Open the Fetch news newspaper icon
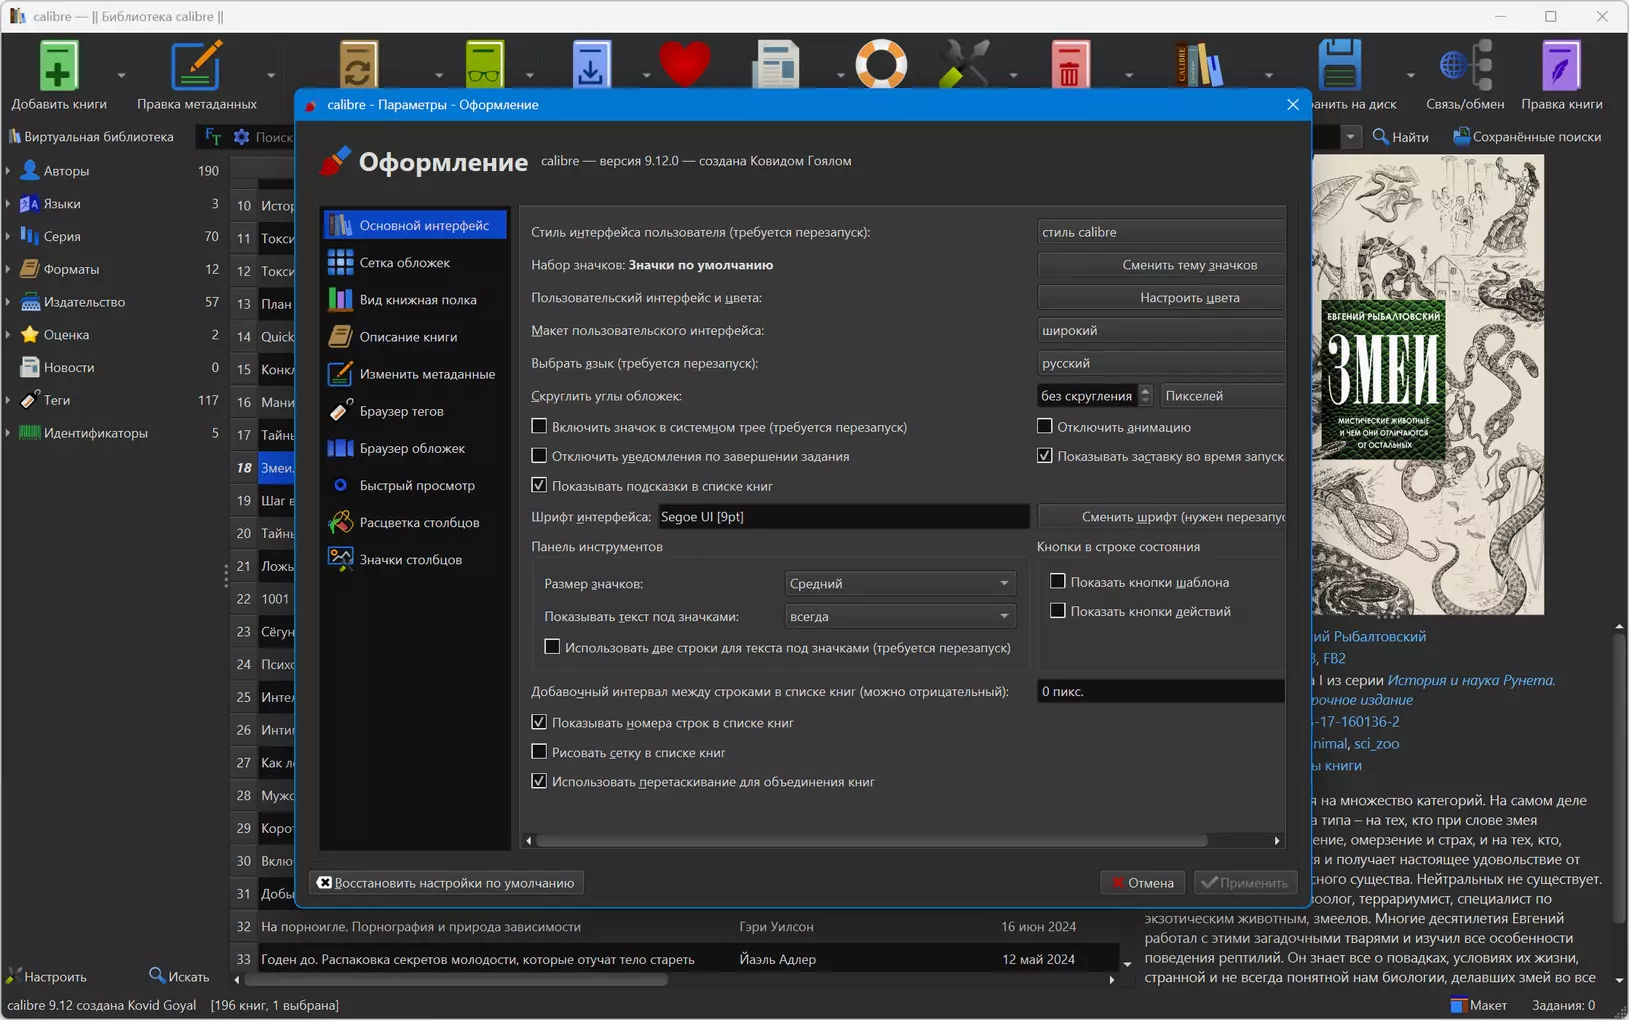 tap(777, 66)
